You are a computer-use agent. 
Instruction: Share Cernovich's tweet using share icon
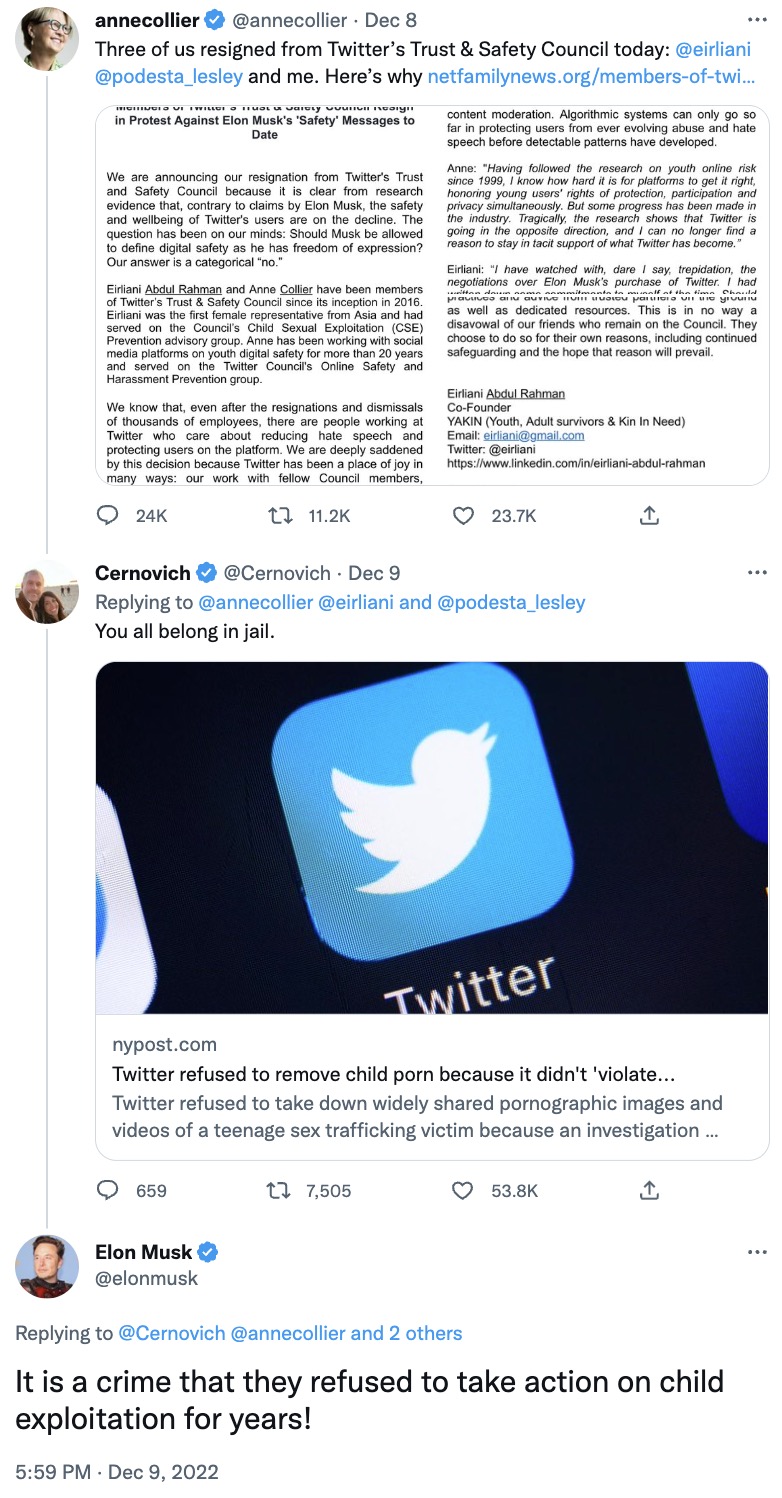pos(649,1190)
